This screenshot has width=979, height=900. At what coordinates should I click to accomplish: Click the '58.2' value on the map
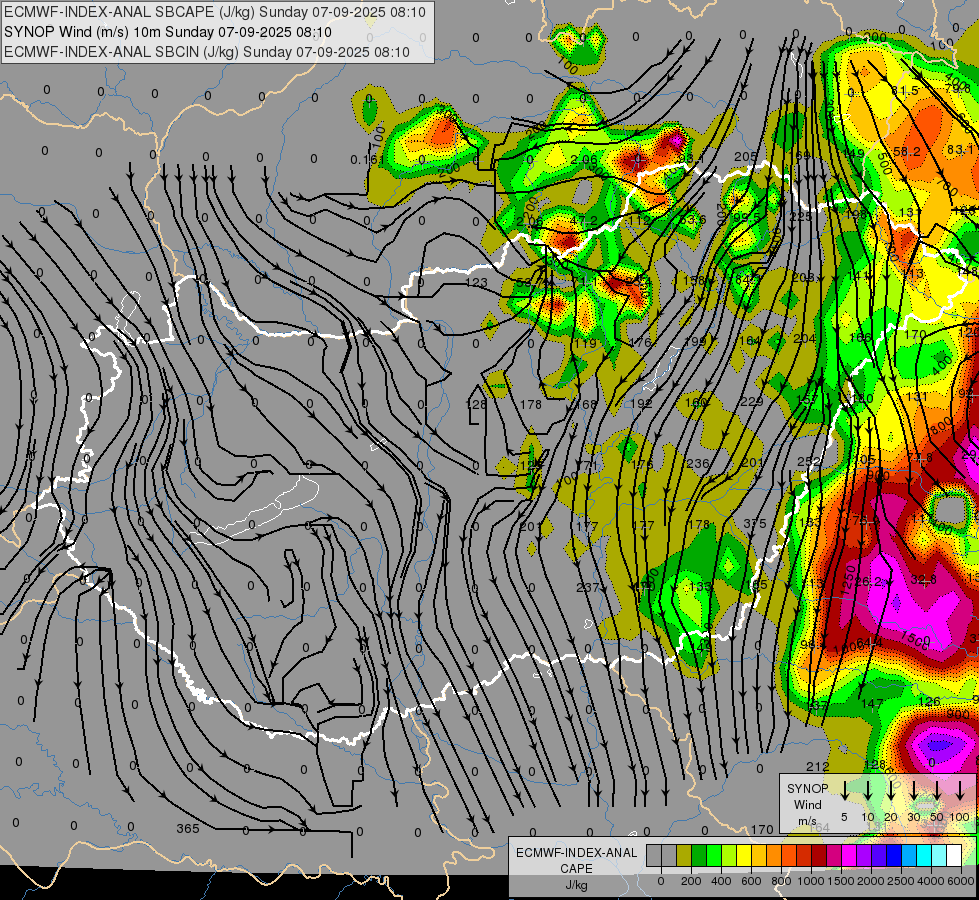click(907, 151)
